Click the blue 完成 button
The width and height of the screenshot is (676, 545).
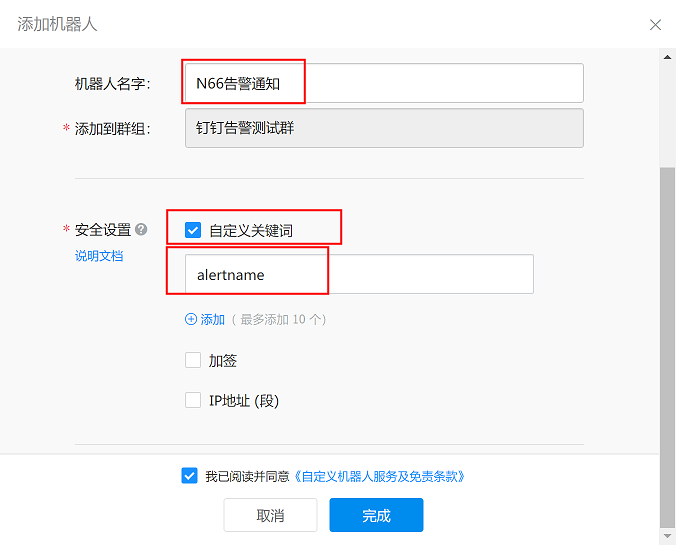point(376,515)
